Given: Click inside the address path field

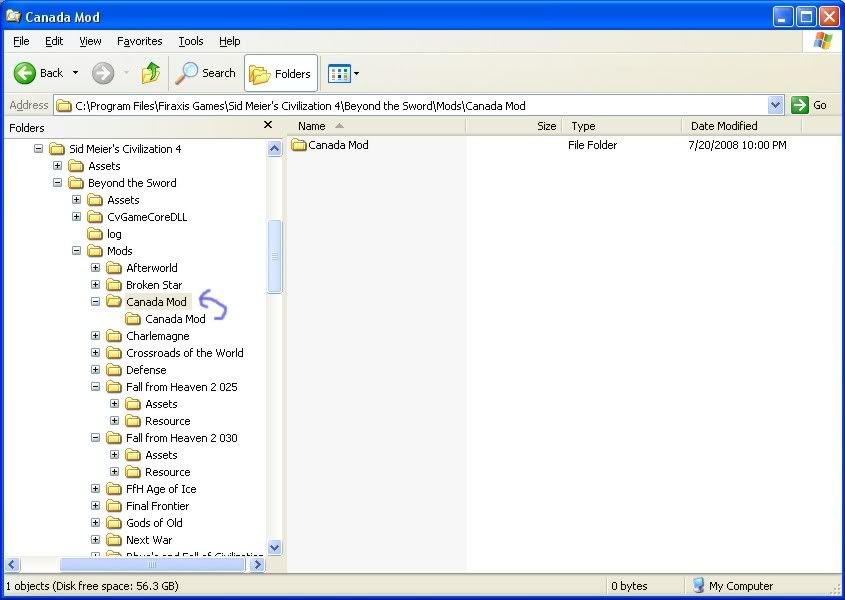Looking at the screenshot, I should click(x=412, y=106).
